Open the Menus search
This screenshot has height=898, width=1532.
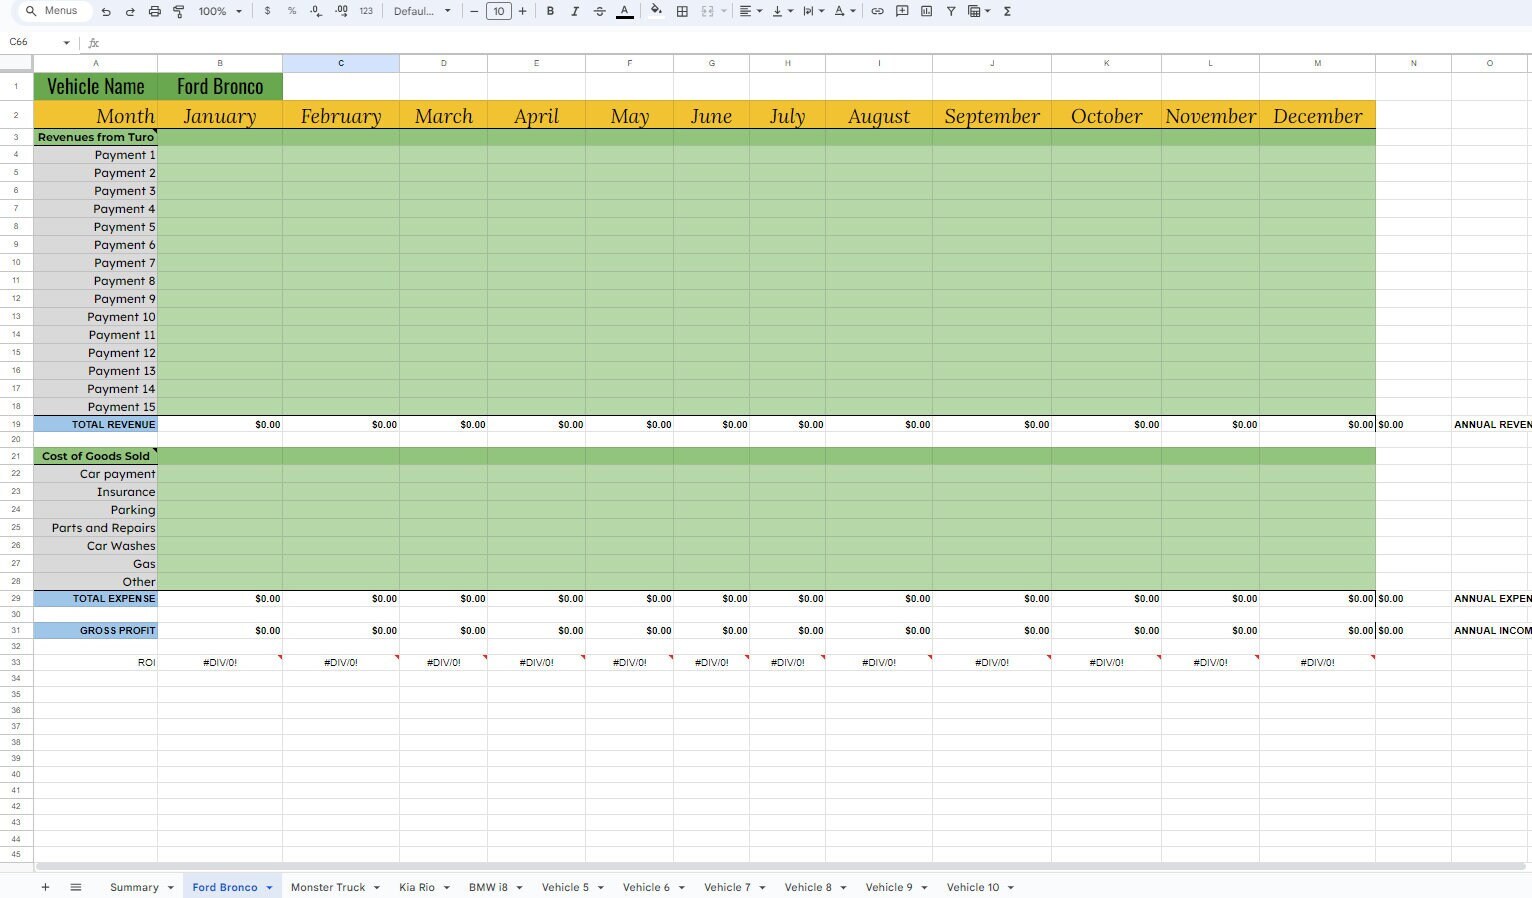coord(52,11)
